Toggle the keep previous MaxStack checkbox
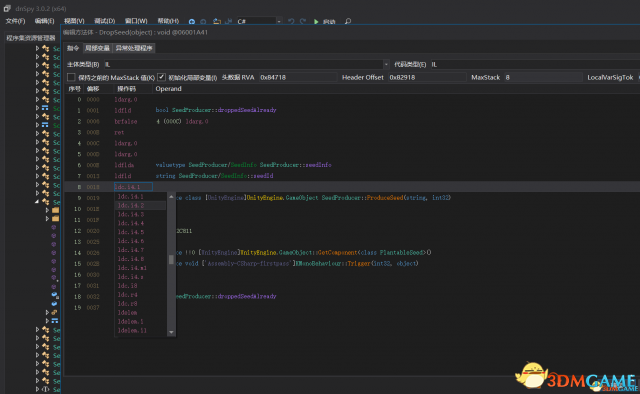Image resolution: width=640 pixels, height=394 pixels. pyautogui.click(x=71, y=77)
